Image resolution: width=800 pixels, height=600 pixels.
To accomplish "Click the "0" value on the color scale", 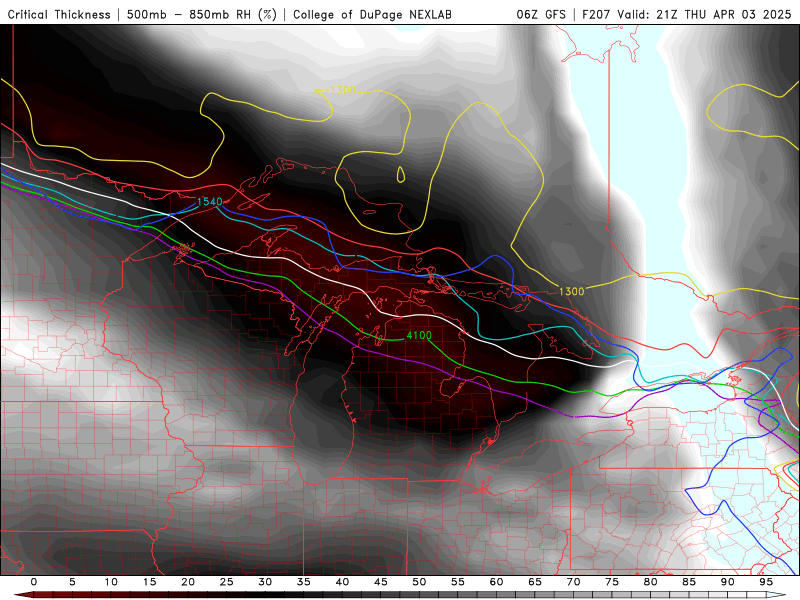I will pos(34,582).
